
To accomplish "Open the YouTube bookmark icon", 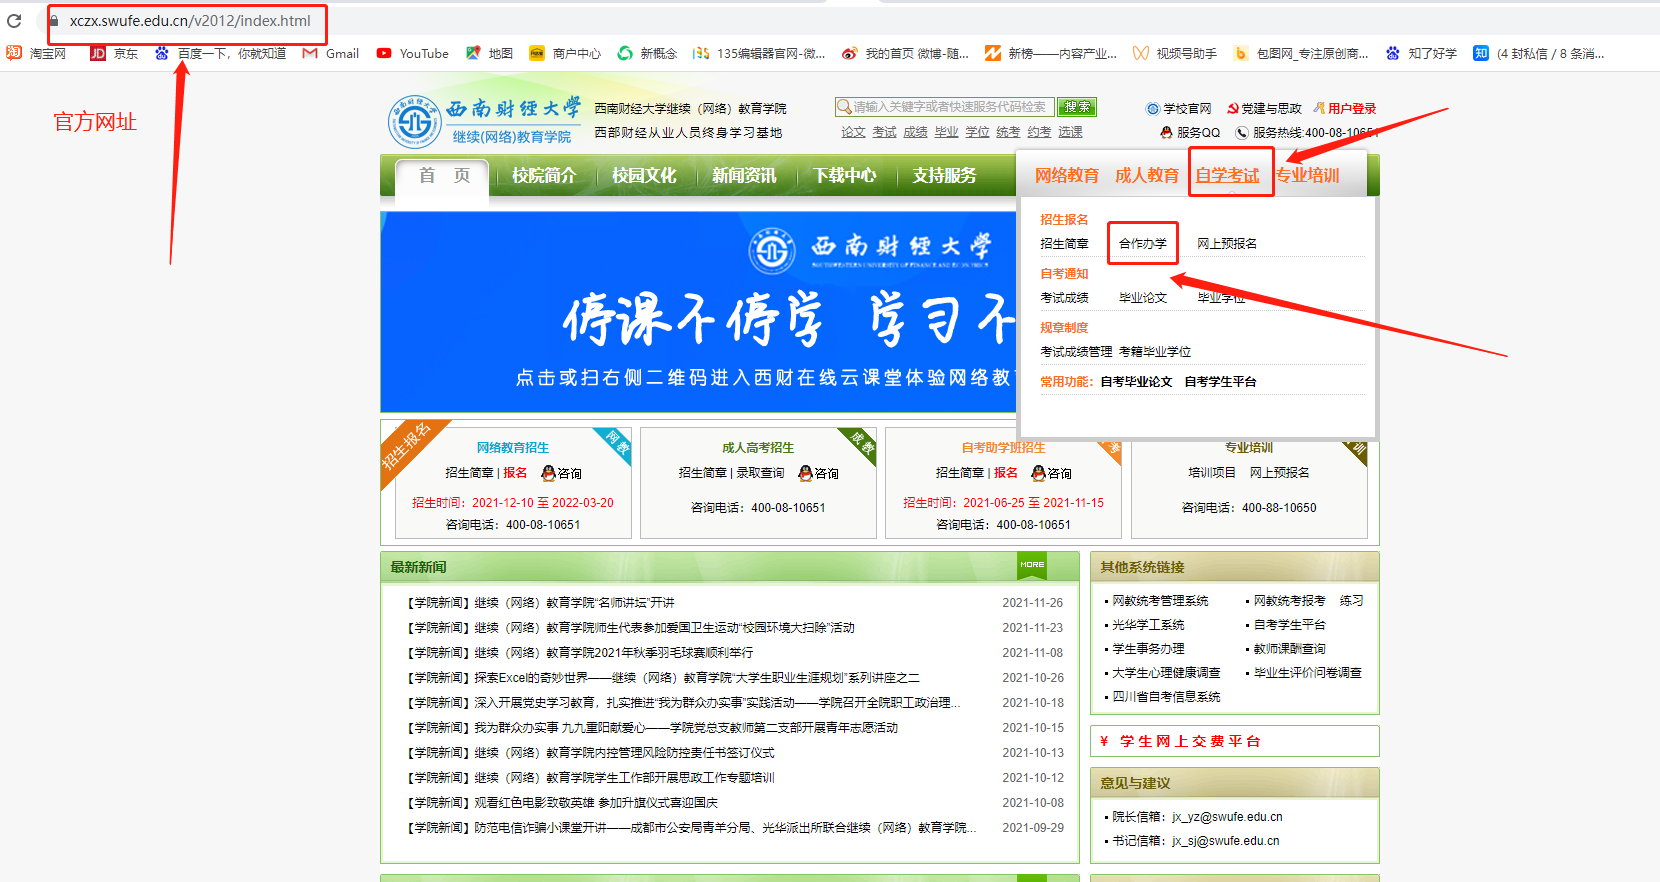I will pyautogui.click(x=384, y=54).
